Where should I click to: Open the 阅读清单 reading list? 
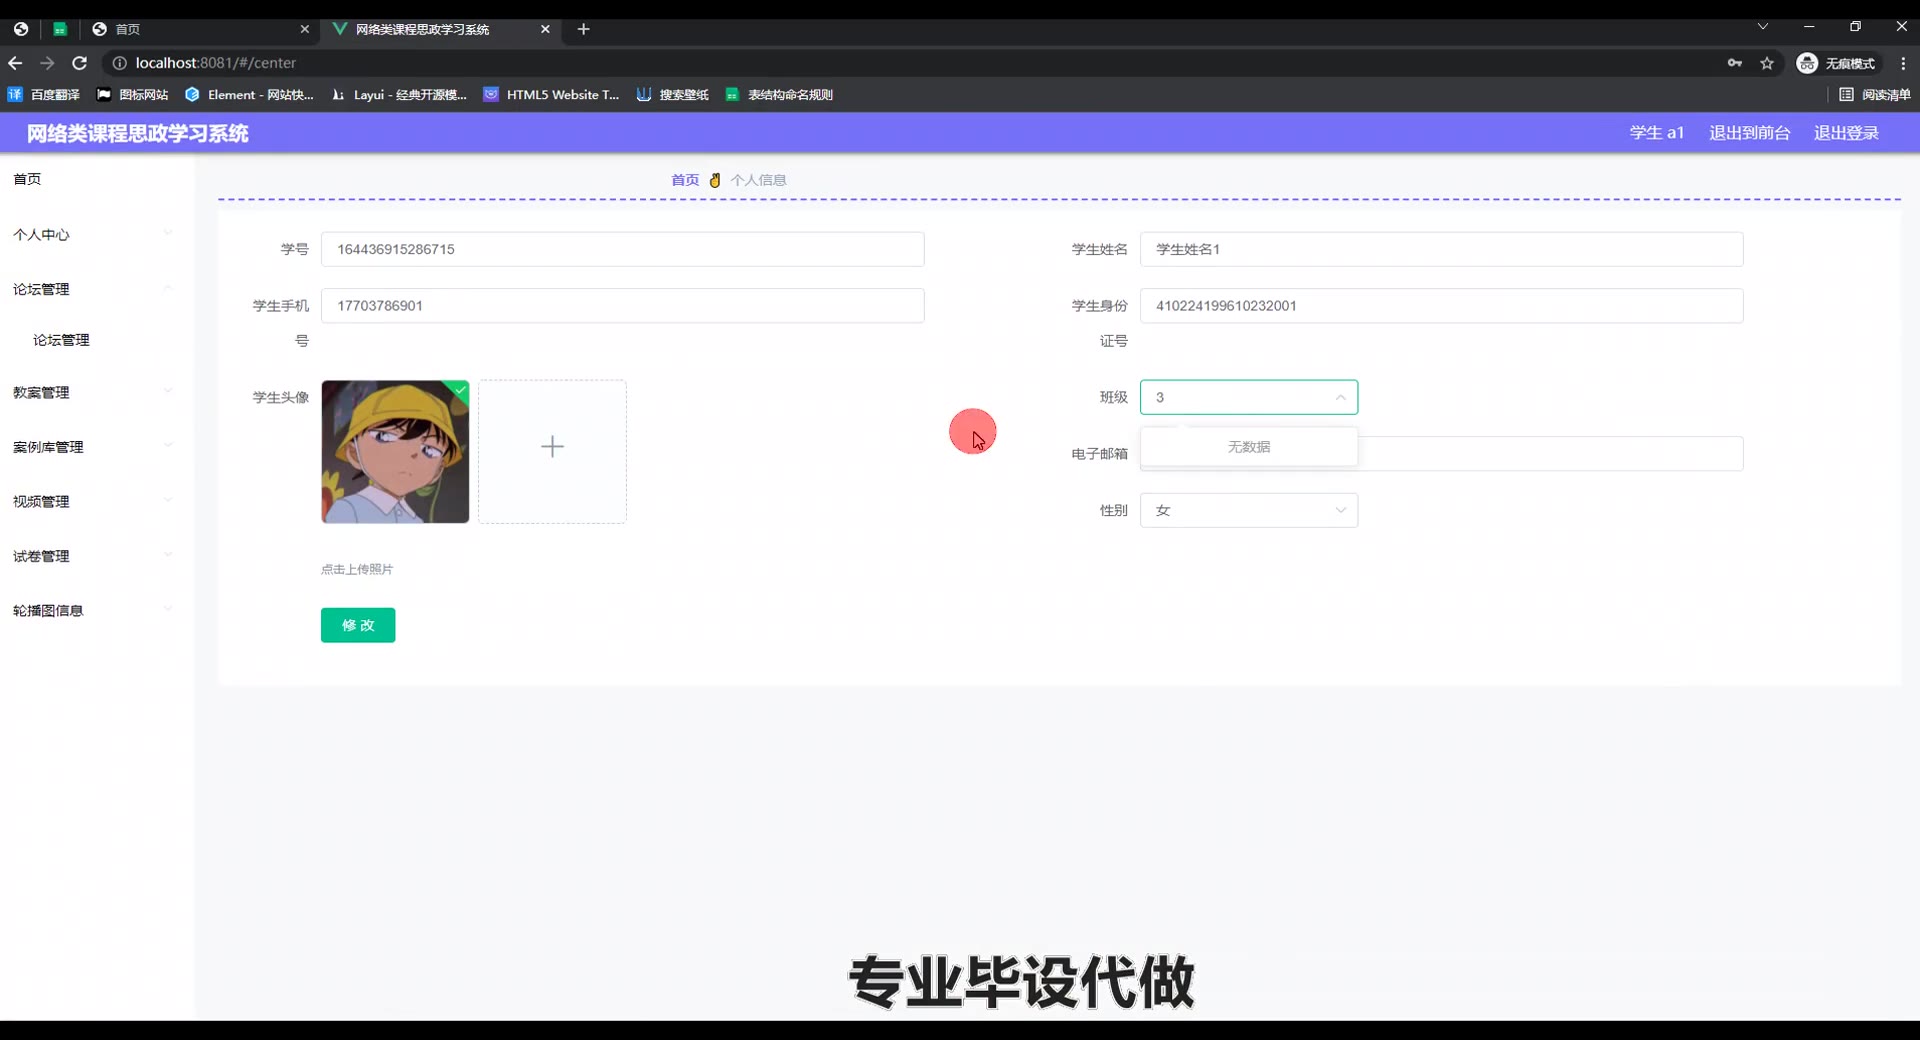click(x=1875, y=95)
